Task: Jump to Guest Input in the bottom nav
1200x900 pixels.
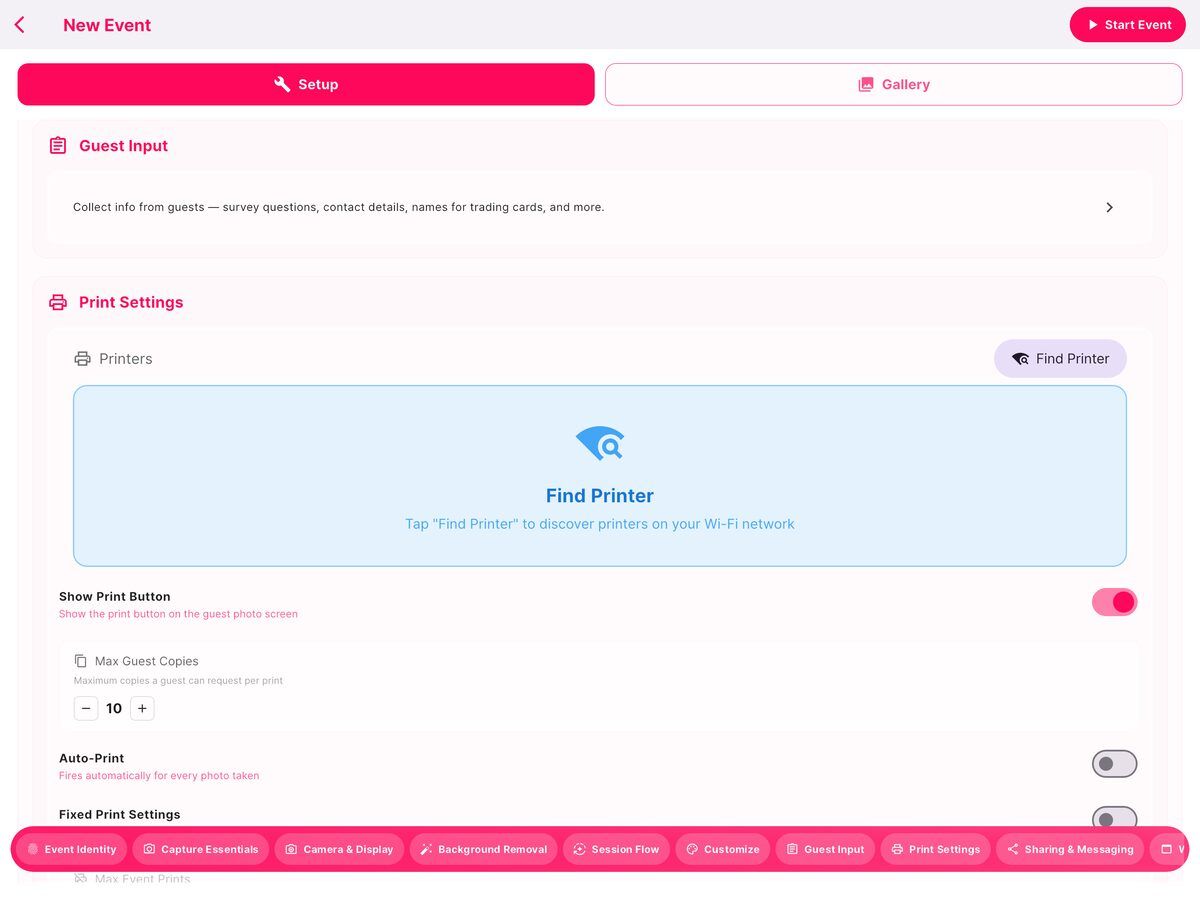Action: (x=825, y=849)
